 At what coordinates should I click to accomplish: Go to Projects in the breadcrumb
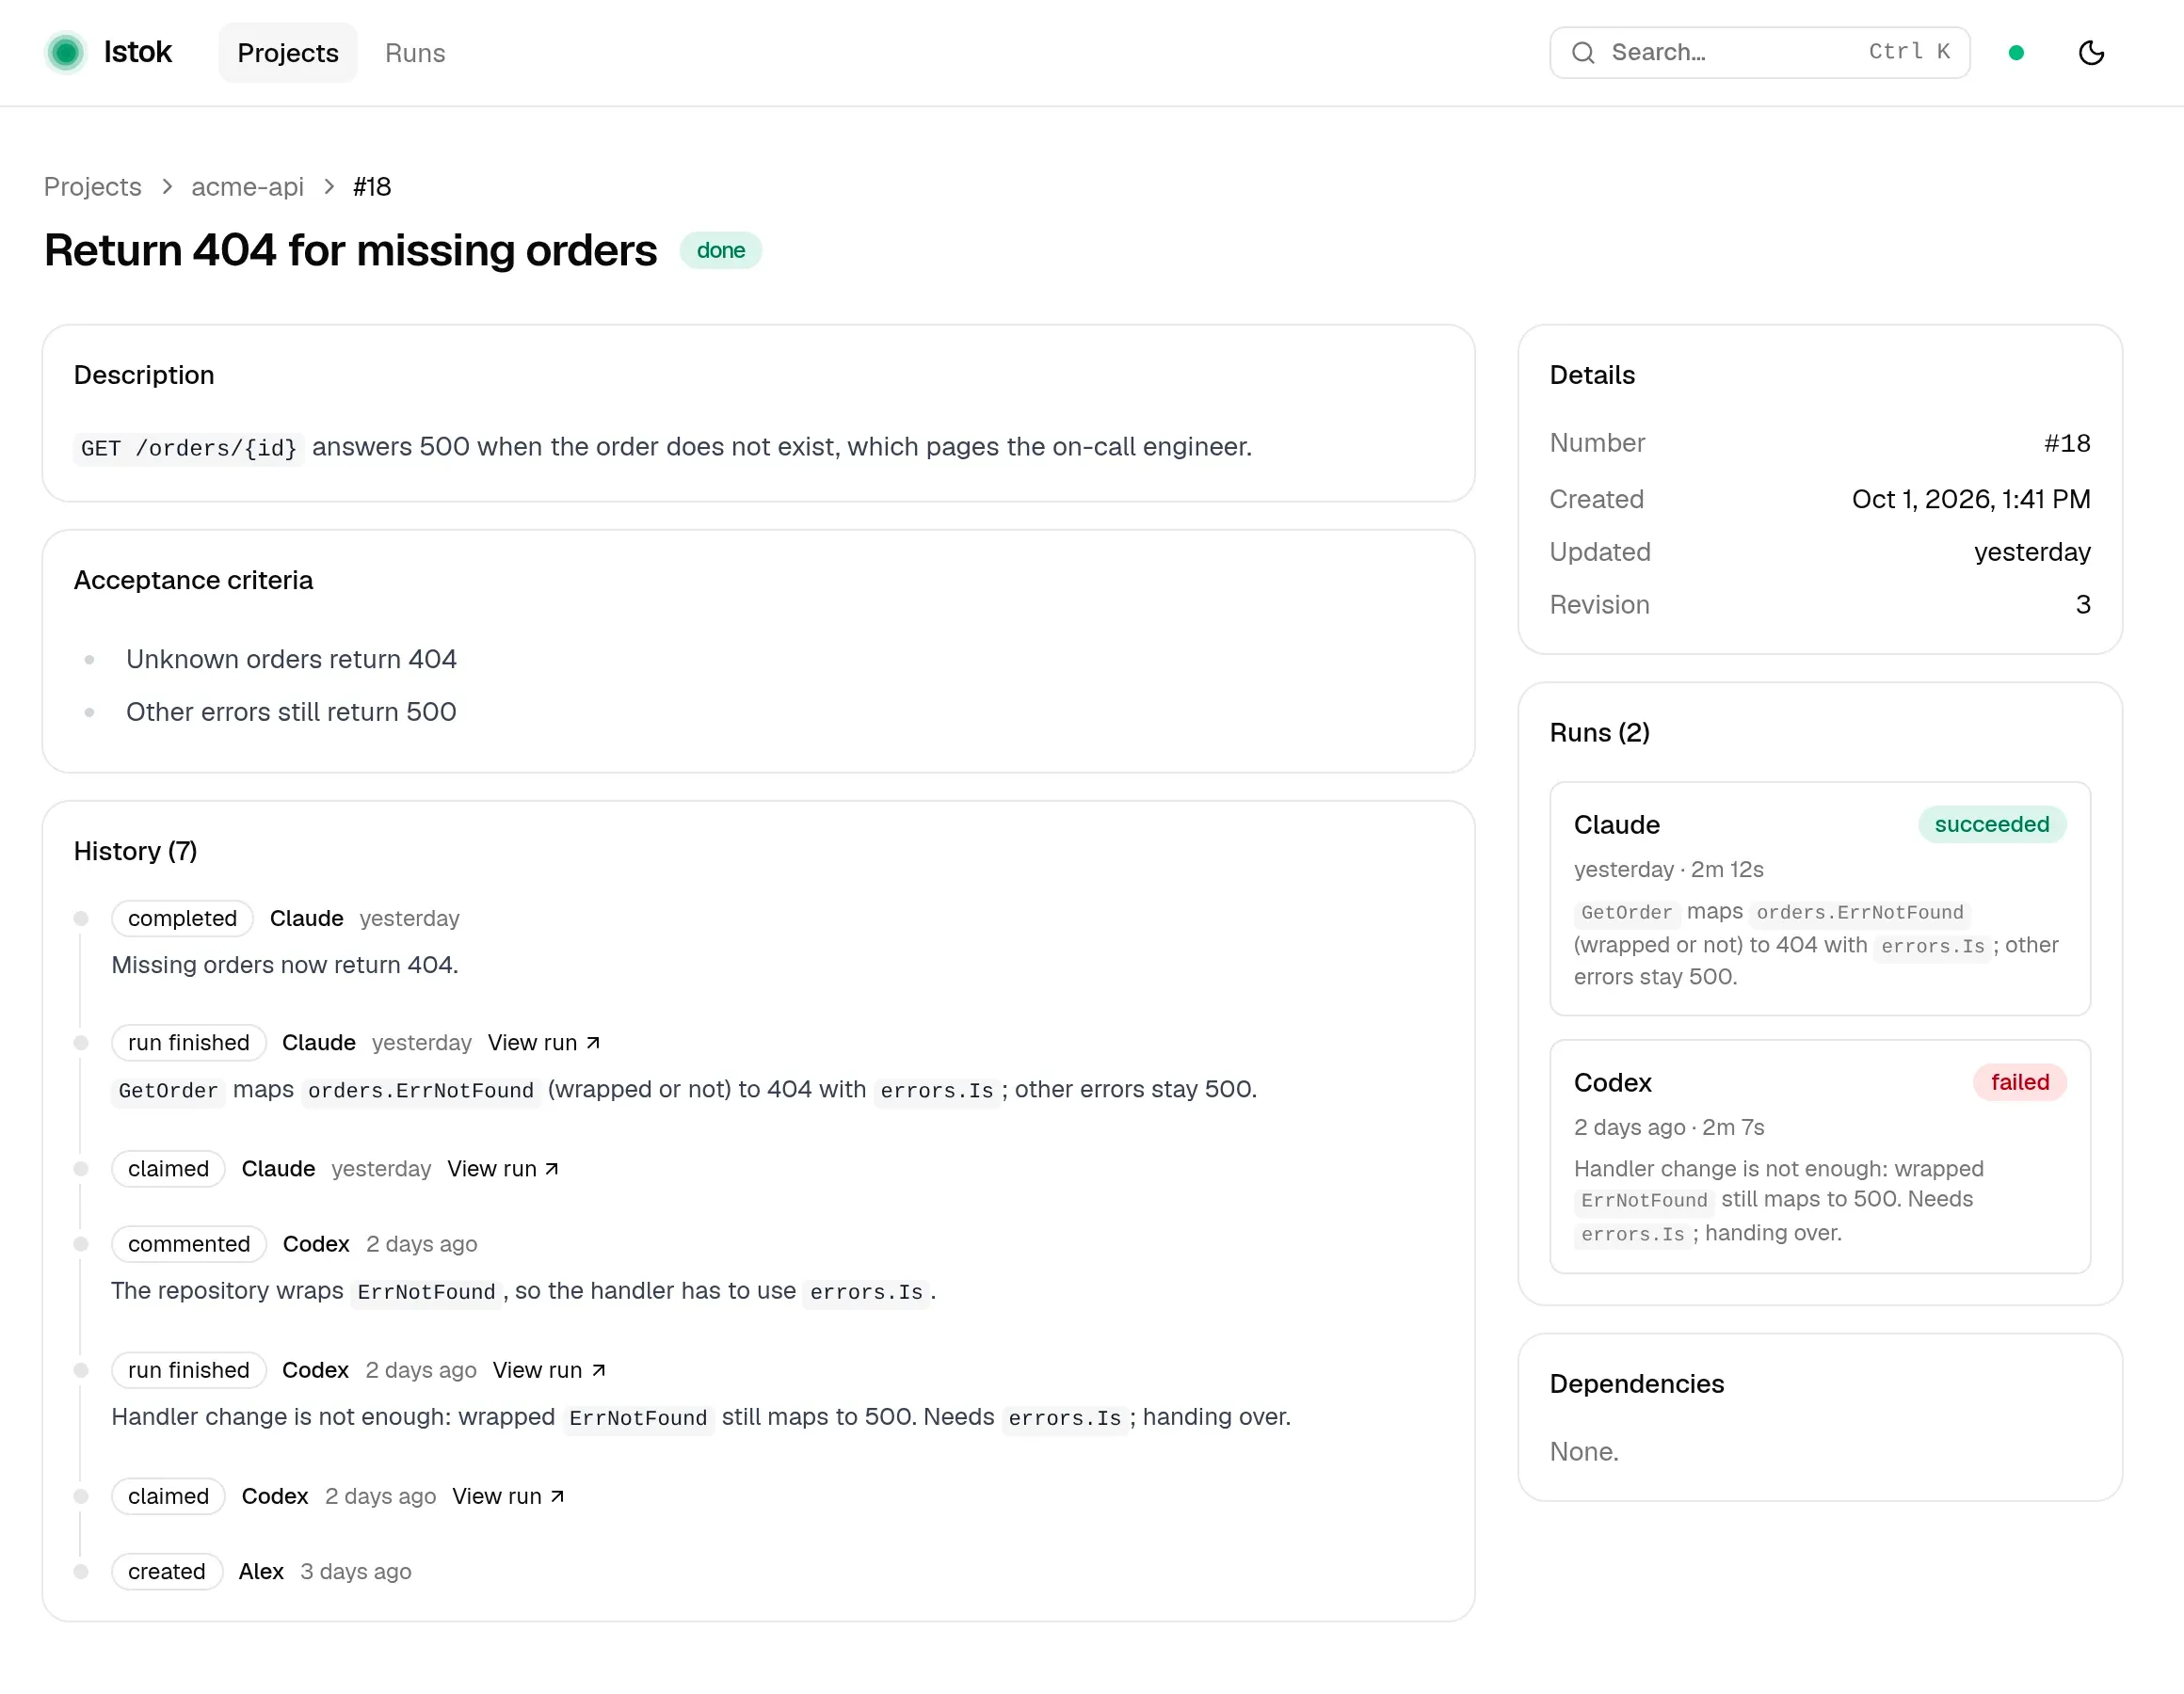pyautogui.click(x=92, y=187)
